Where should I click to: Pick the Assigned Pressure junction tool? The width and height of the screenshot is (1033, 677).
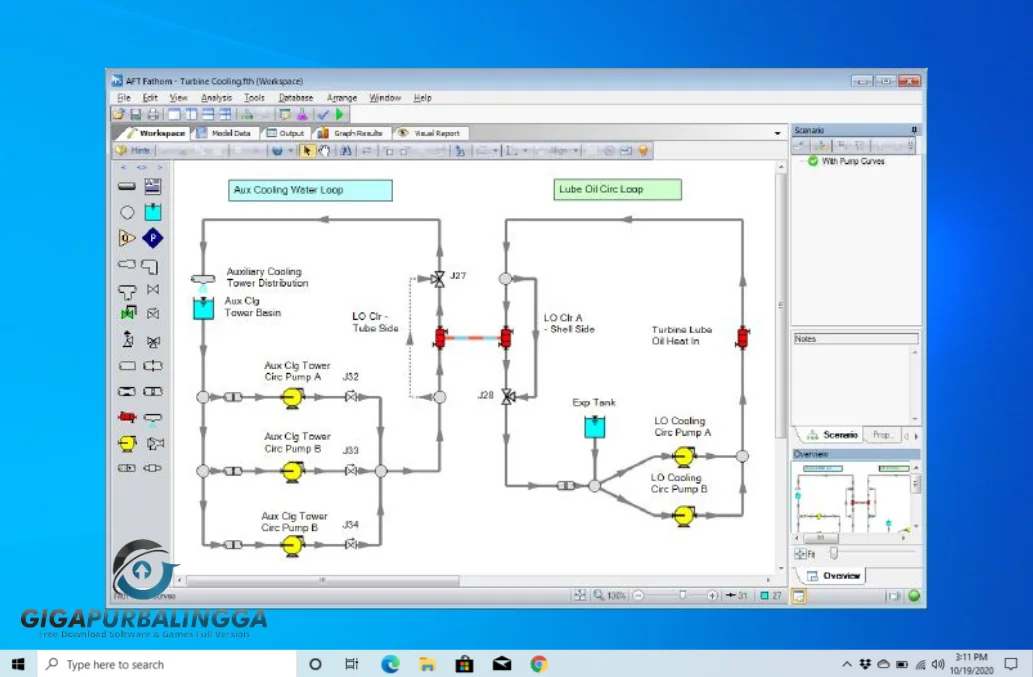pyautogui.click(x=152, y=238)
